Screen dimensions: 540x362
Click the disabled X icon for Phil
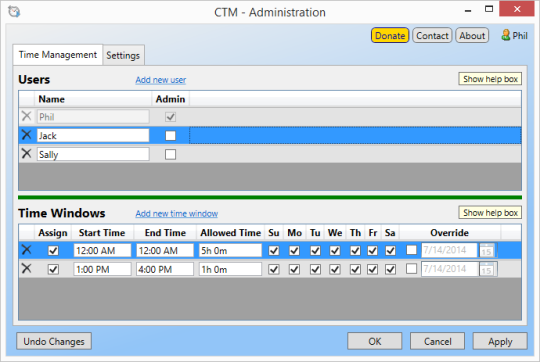point(26,116)
